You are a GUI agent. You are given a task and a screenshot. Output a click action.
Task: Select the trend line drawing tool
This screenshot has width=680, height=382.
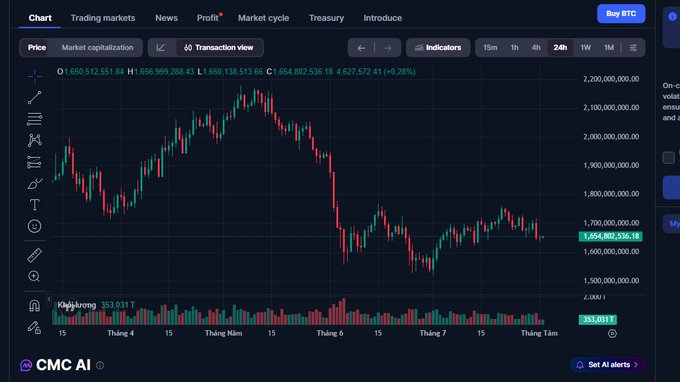click(34, 98)
